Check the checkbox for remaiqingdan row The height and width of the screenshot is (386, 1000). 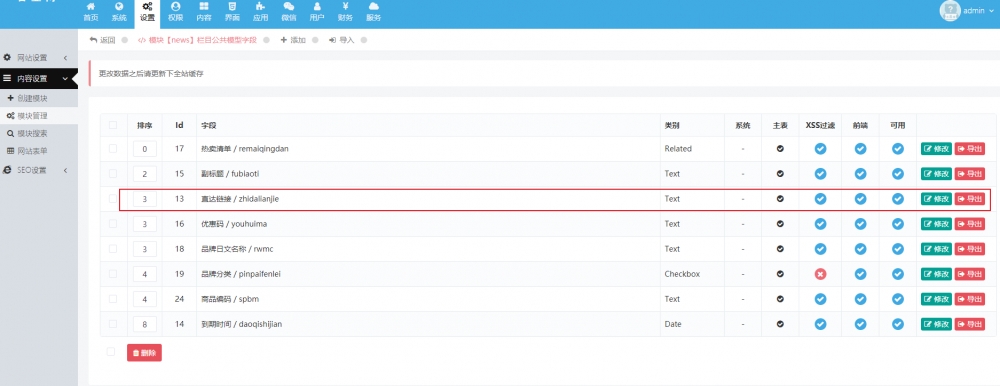[x=113, y=148]
